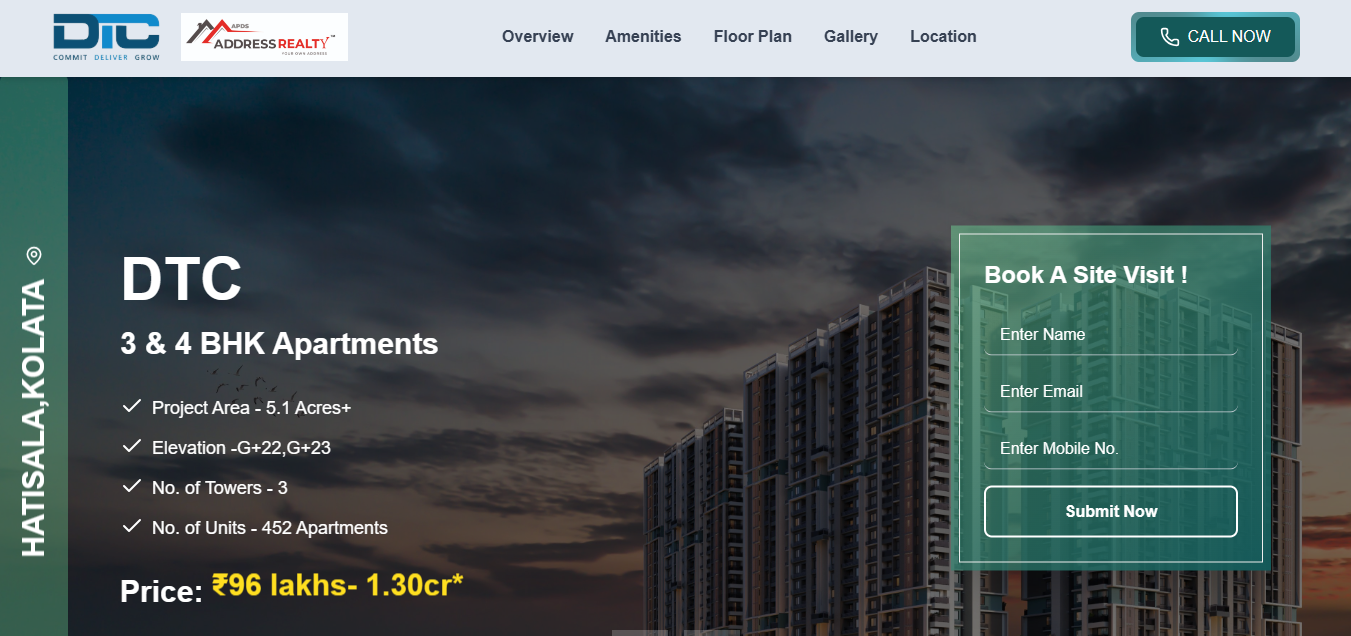Image resolution: width=1351 pixels, height=636 pixels.
Task: Click the checkmark beside No. of Towers
Action: click(131, 486)
